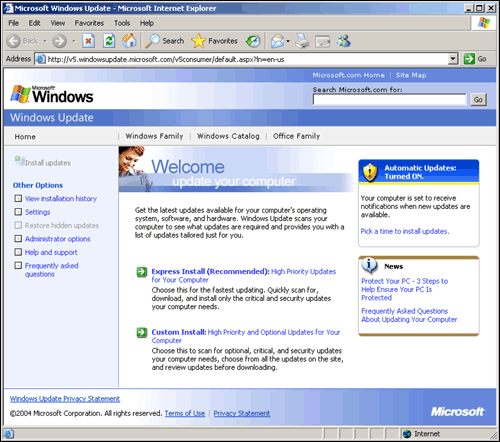Image resolution: width=500 pixels, height=442 pixels.
Task: Expand the Help and support box icon
Action: pos(18,252)
